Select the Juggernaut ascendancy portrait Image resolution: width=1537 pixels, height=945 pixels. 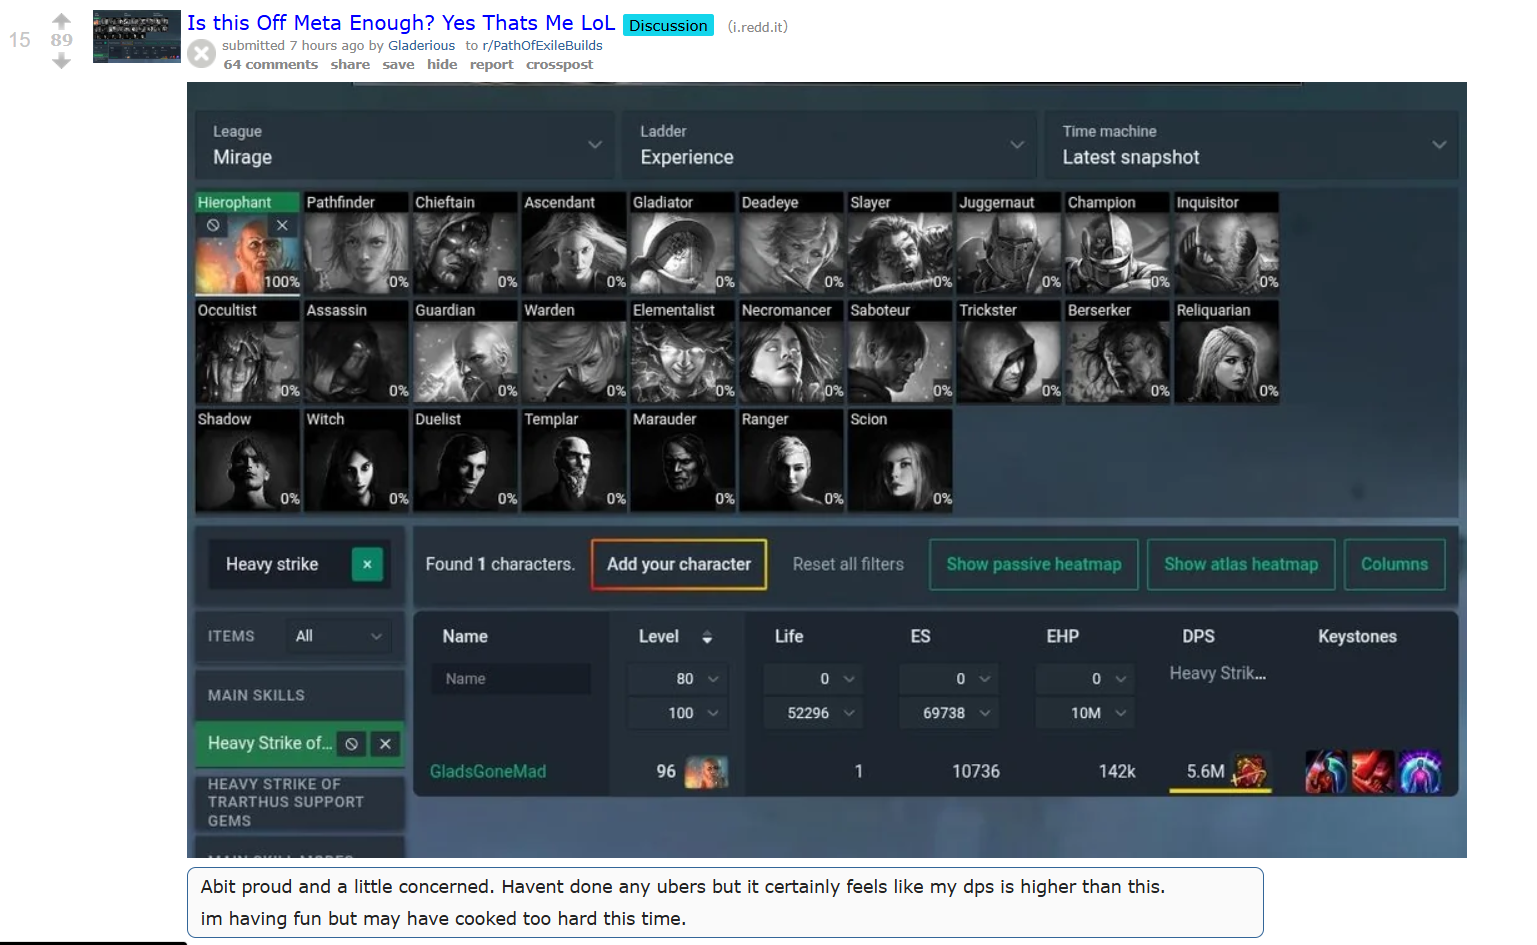click(x=1009, y=242)
